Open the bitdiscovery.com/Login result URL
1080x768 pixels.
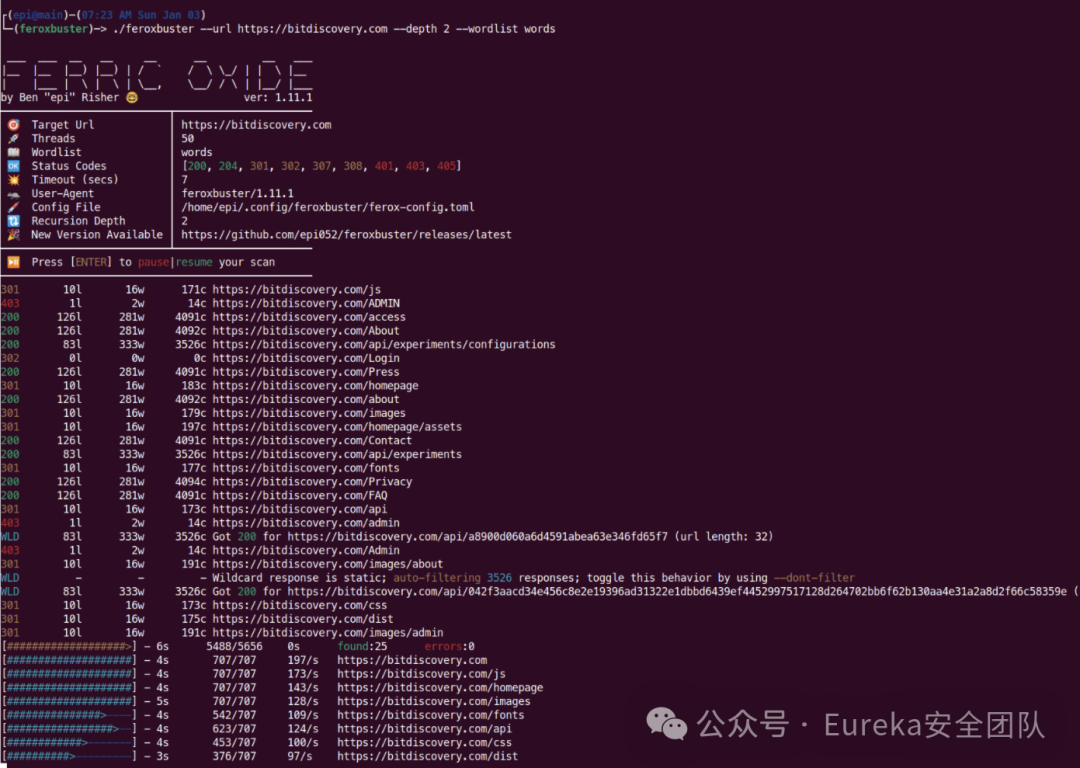point(306,358)
